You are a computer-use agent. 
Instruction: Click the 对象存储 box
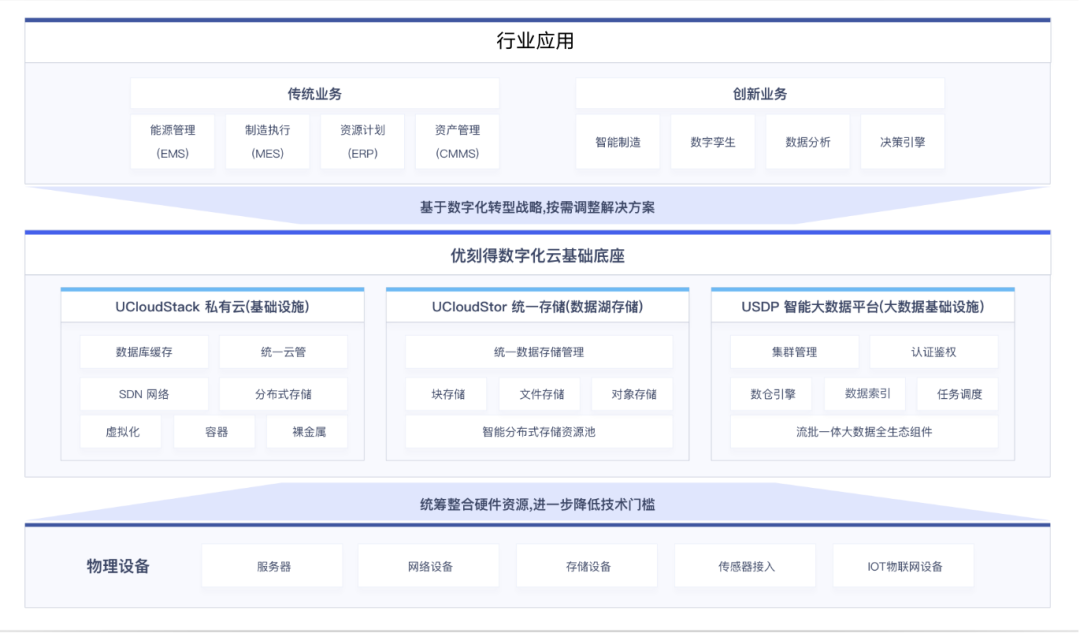pyautogui.click(x=632, y=394)
